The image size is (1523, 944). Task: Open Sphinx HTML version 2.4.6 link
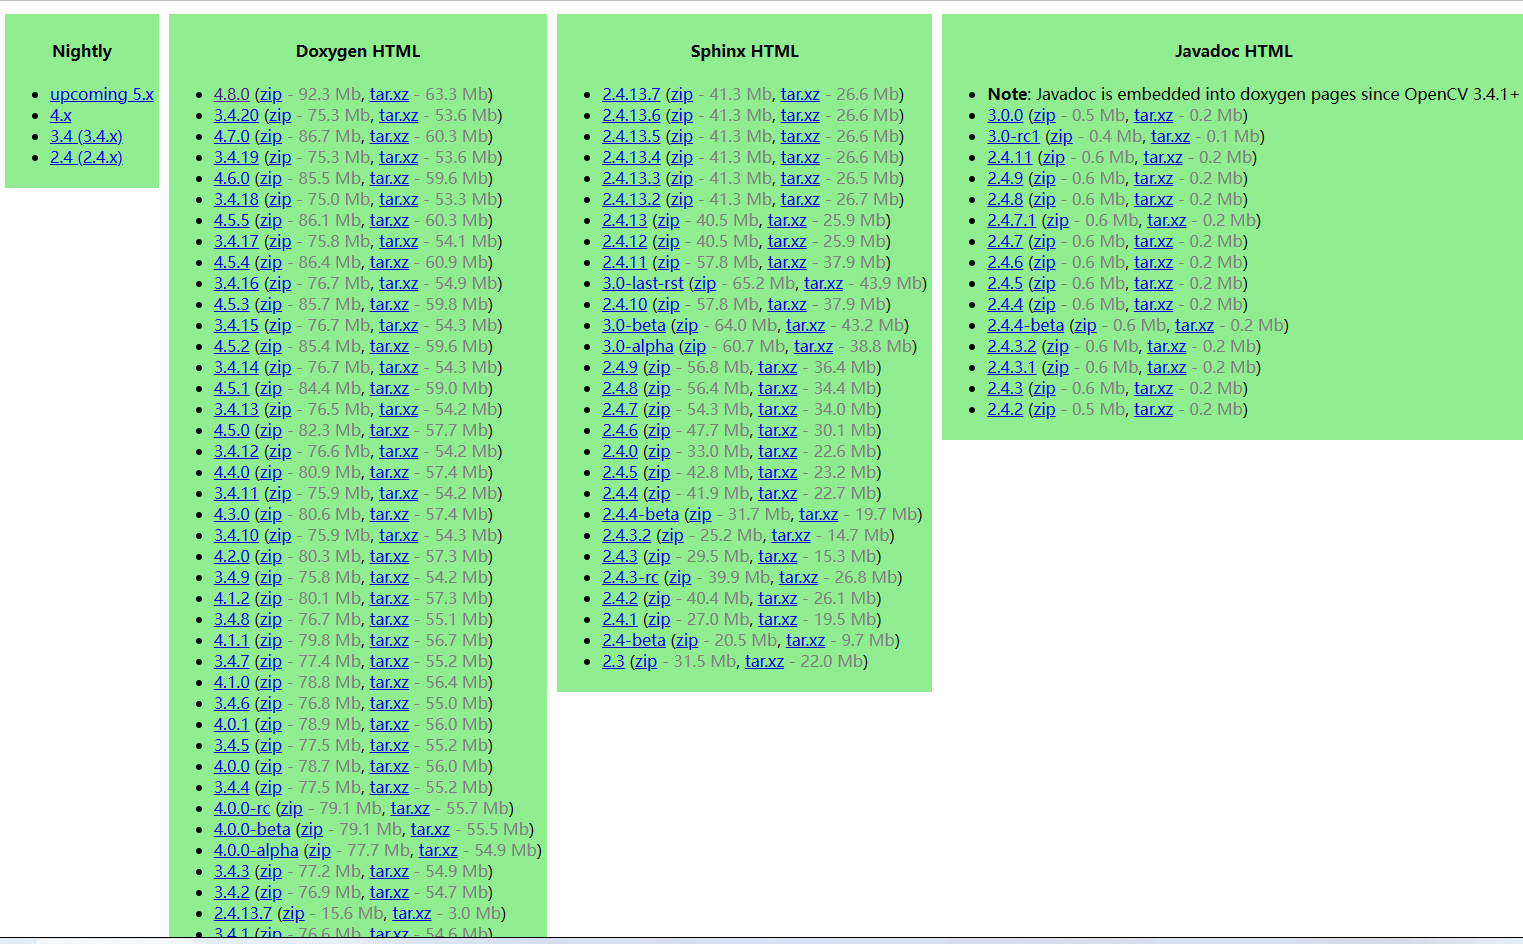point(620,430)
